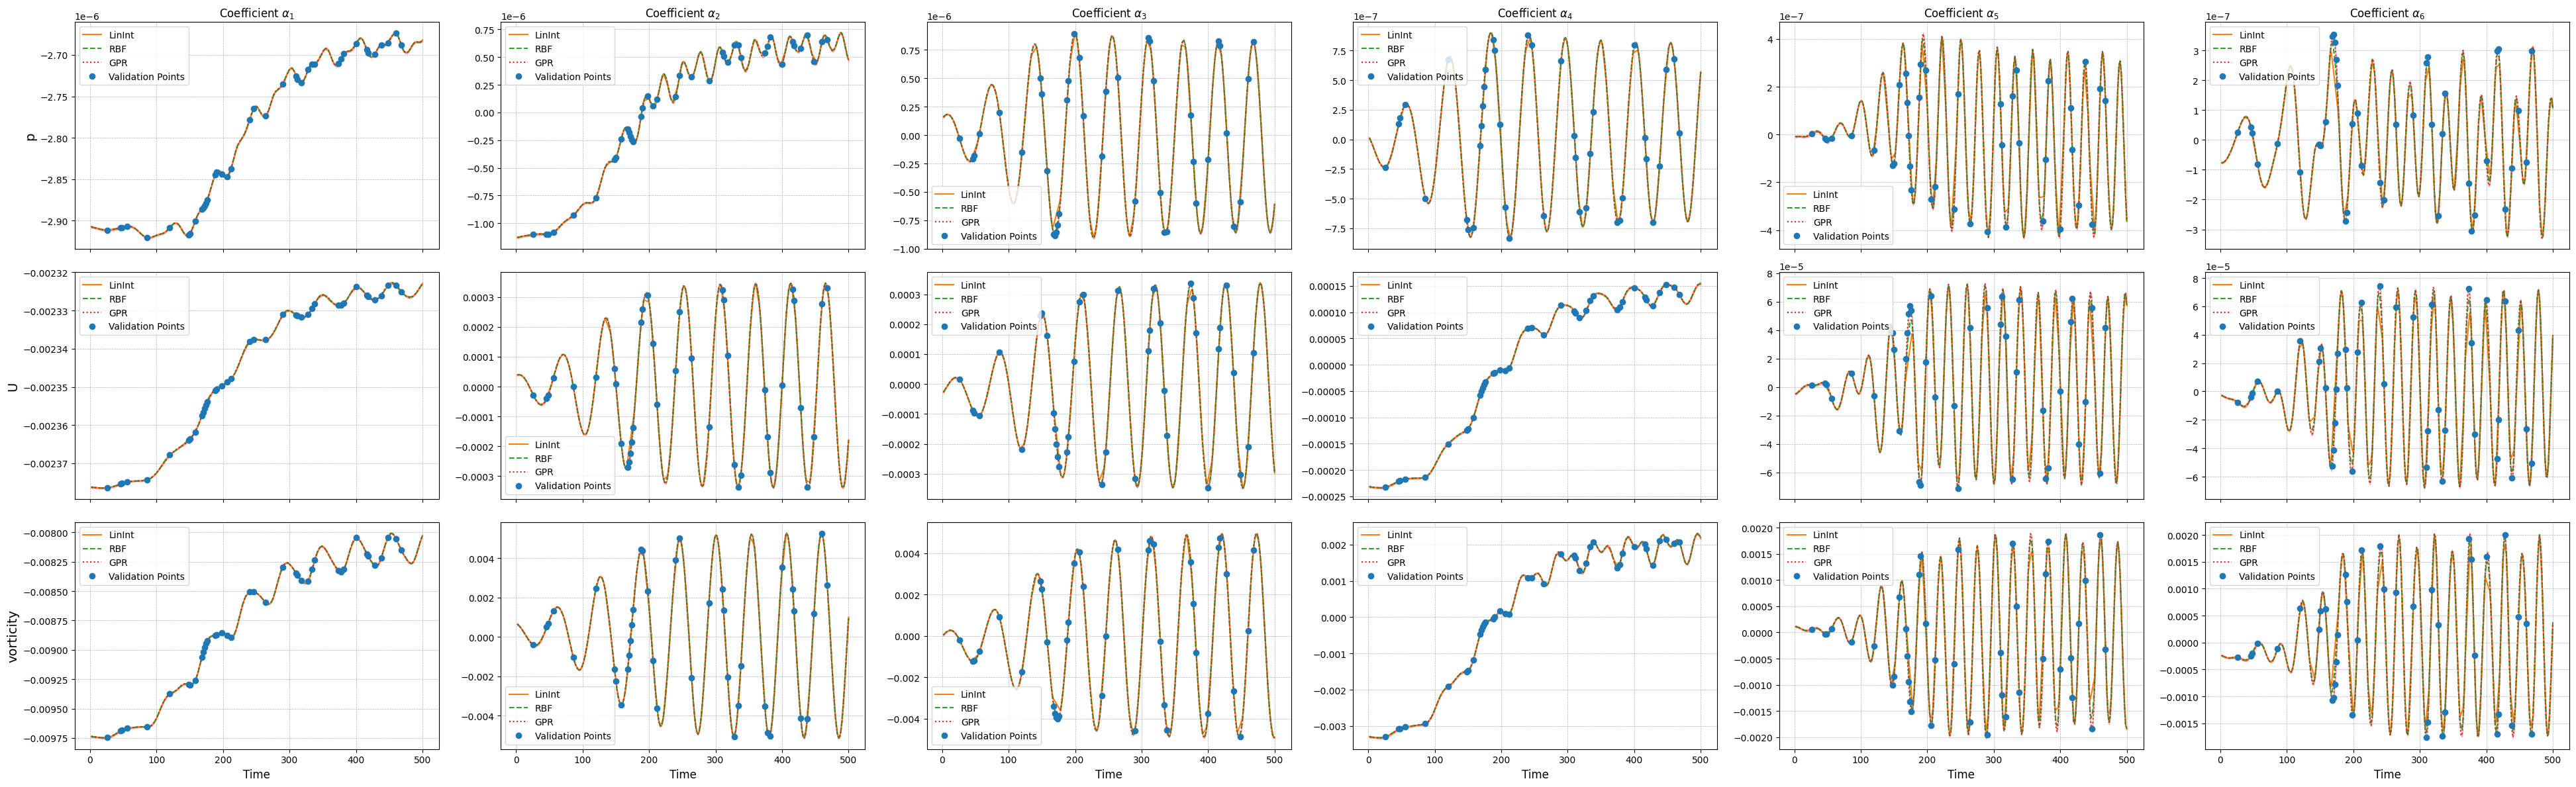Select the GPR legend marker in the vorticity α1 plot
This screenshot has width=2576, height=787.
[93, 563]
